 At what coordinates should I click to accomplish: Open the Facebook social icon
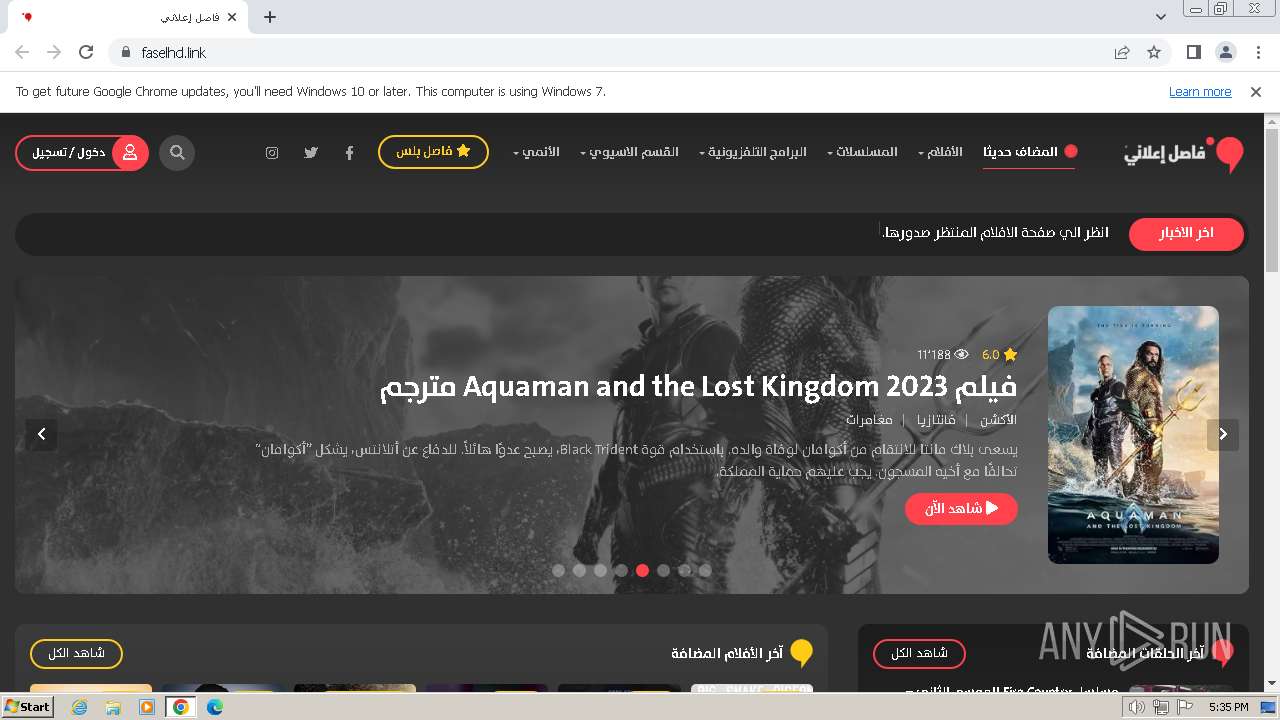[x=349, y=153]
